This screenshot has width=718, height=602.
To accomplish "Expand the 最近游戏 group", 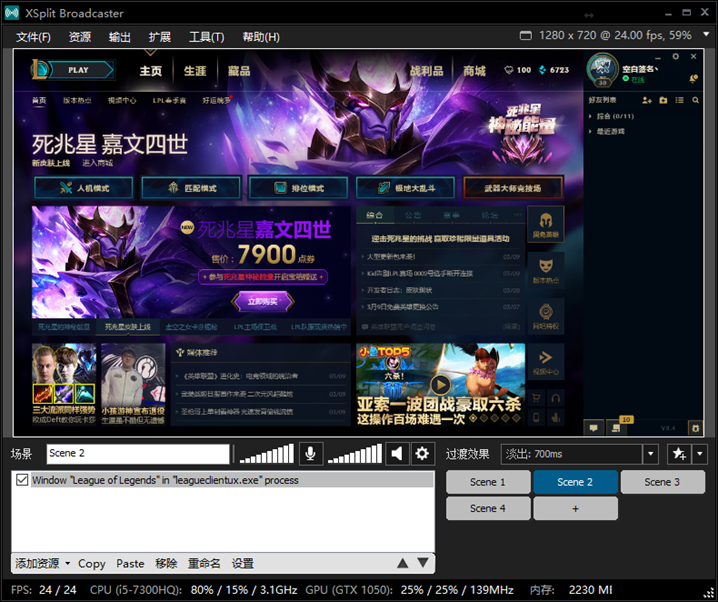I will pos(607,131).
